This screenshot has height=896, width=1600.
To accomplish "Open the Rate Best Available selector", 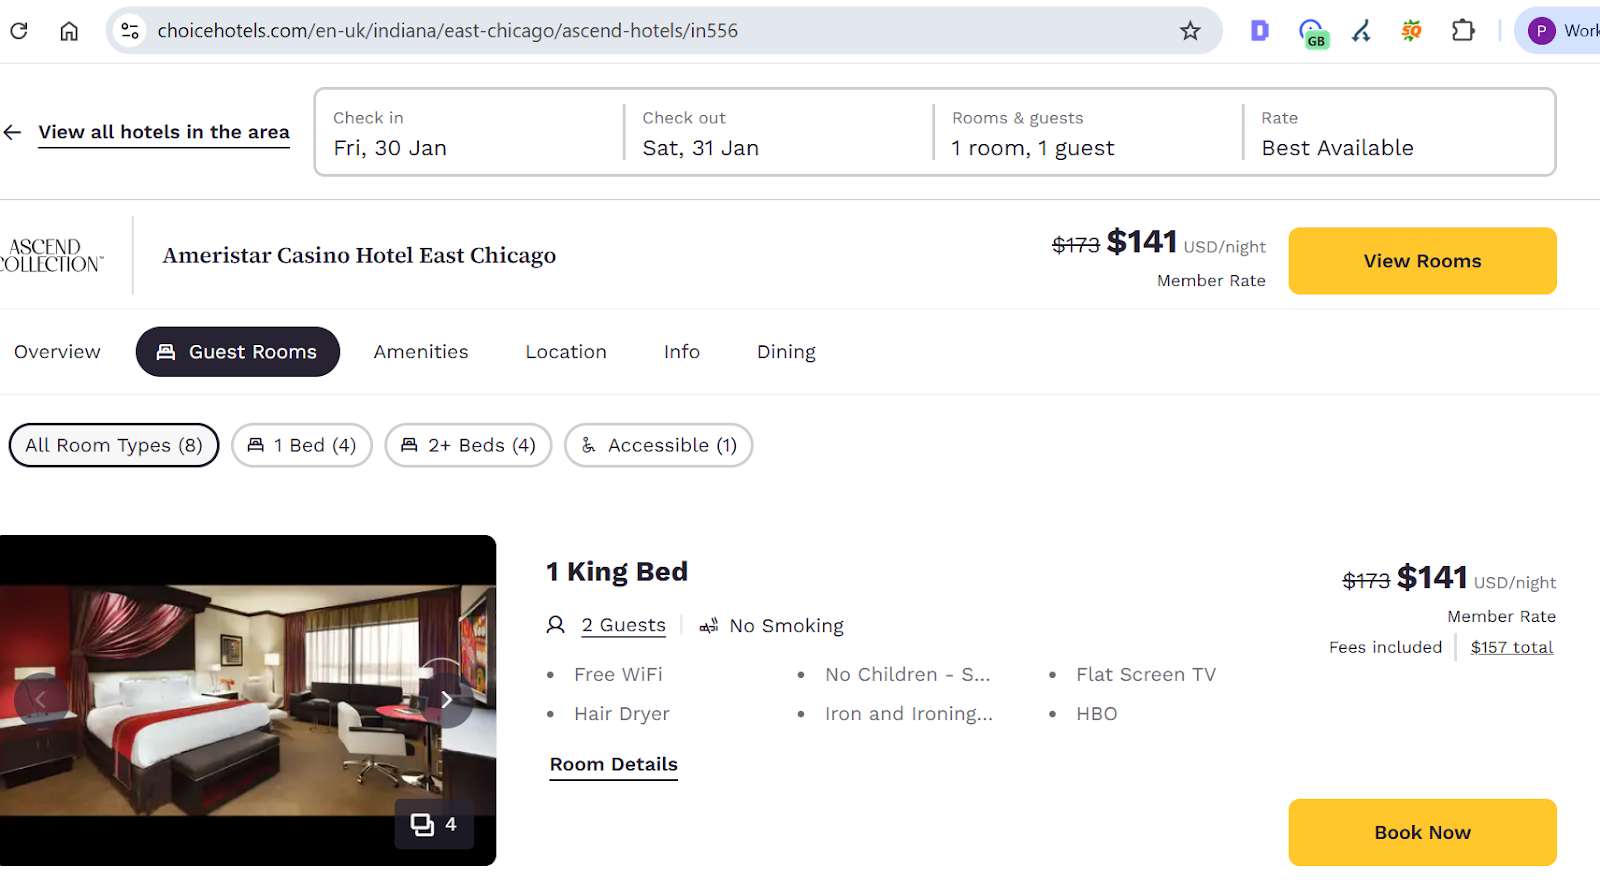I will point(1397,132).
